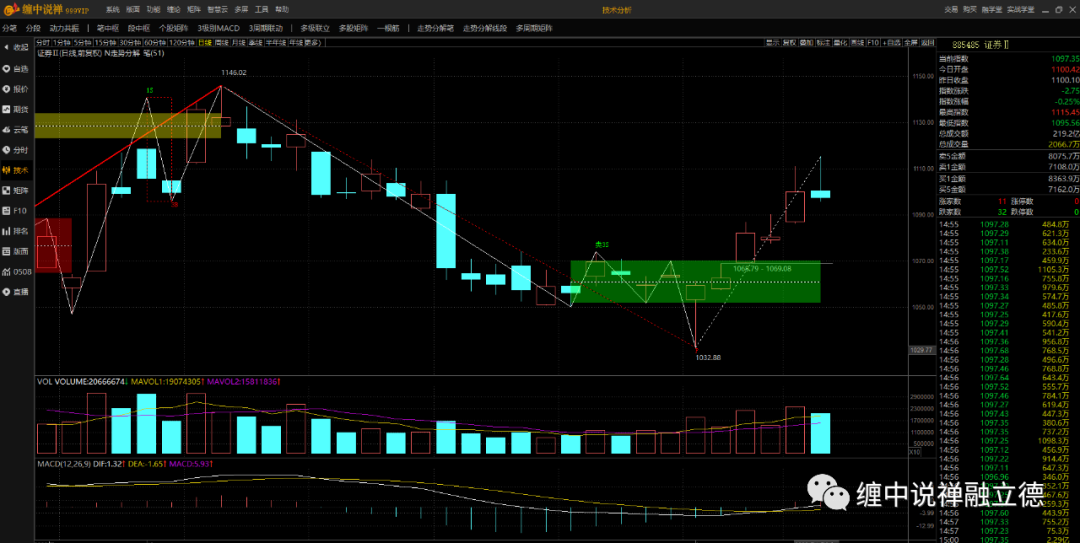
Task: Switch to 120分钟 period tab
Action: [182, 43]
